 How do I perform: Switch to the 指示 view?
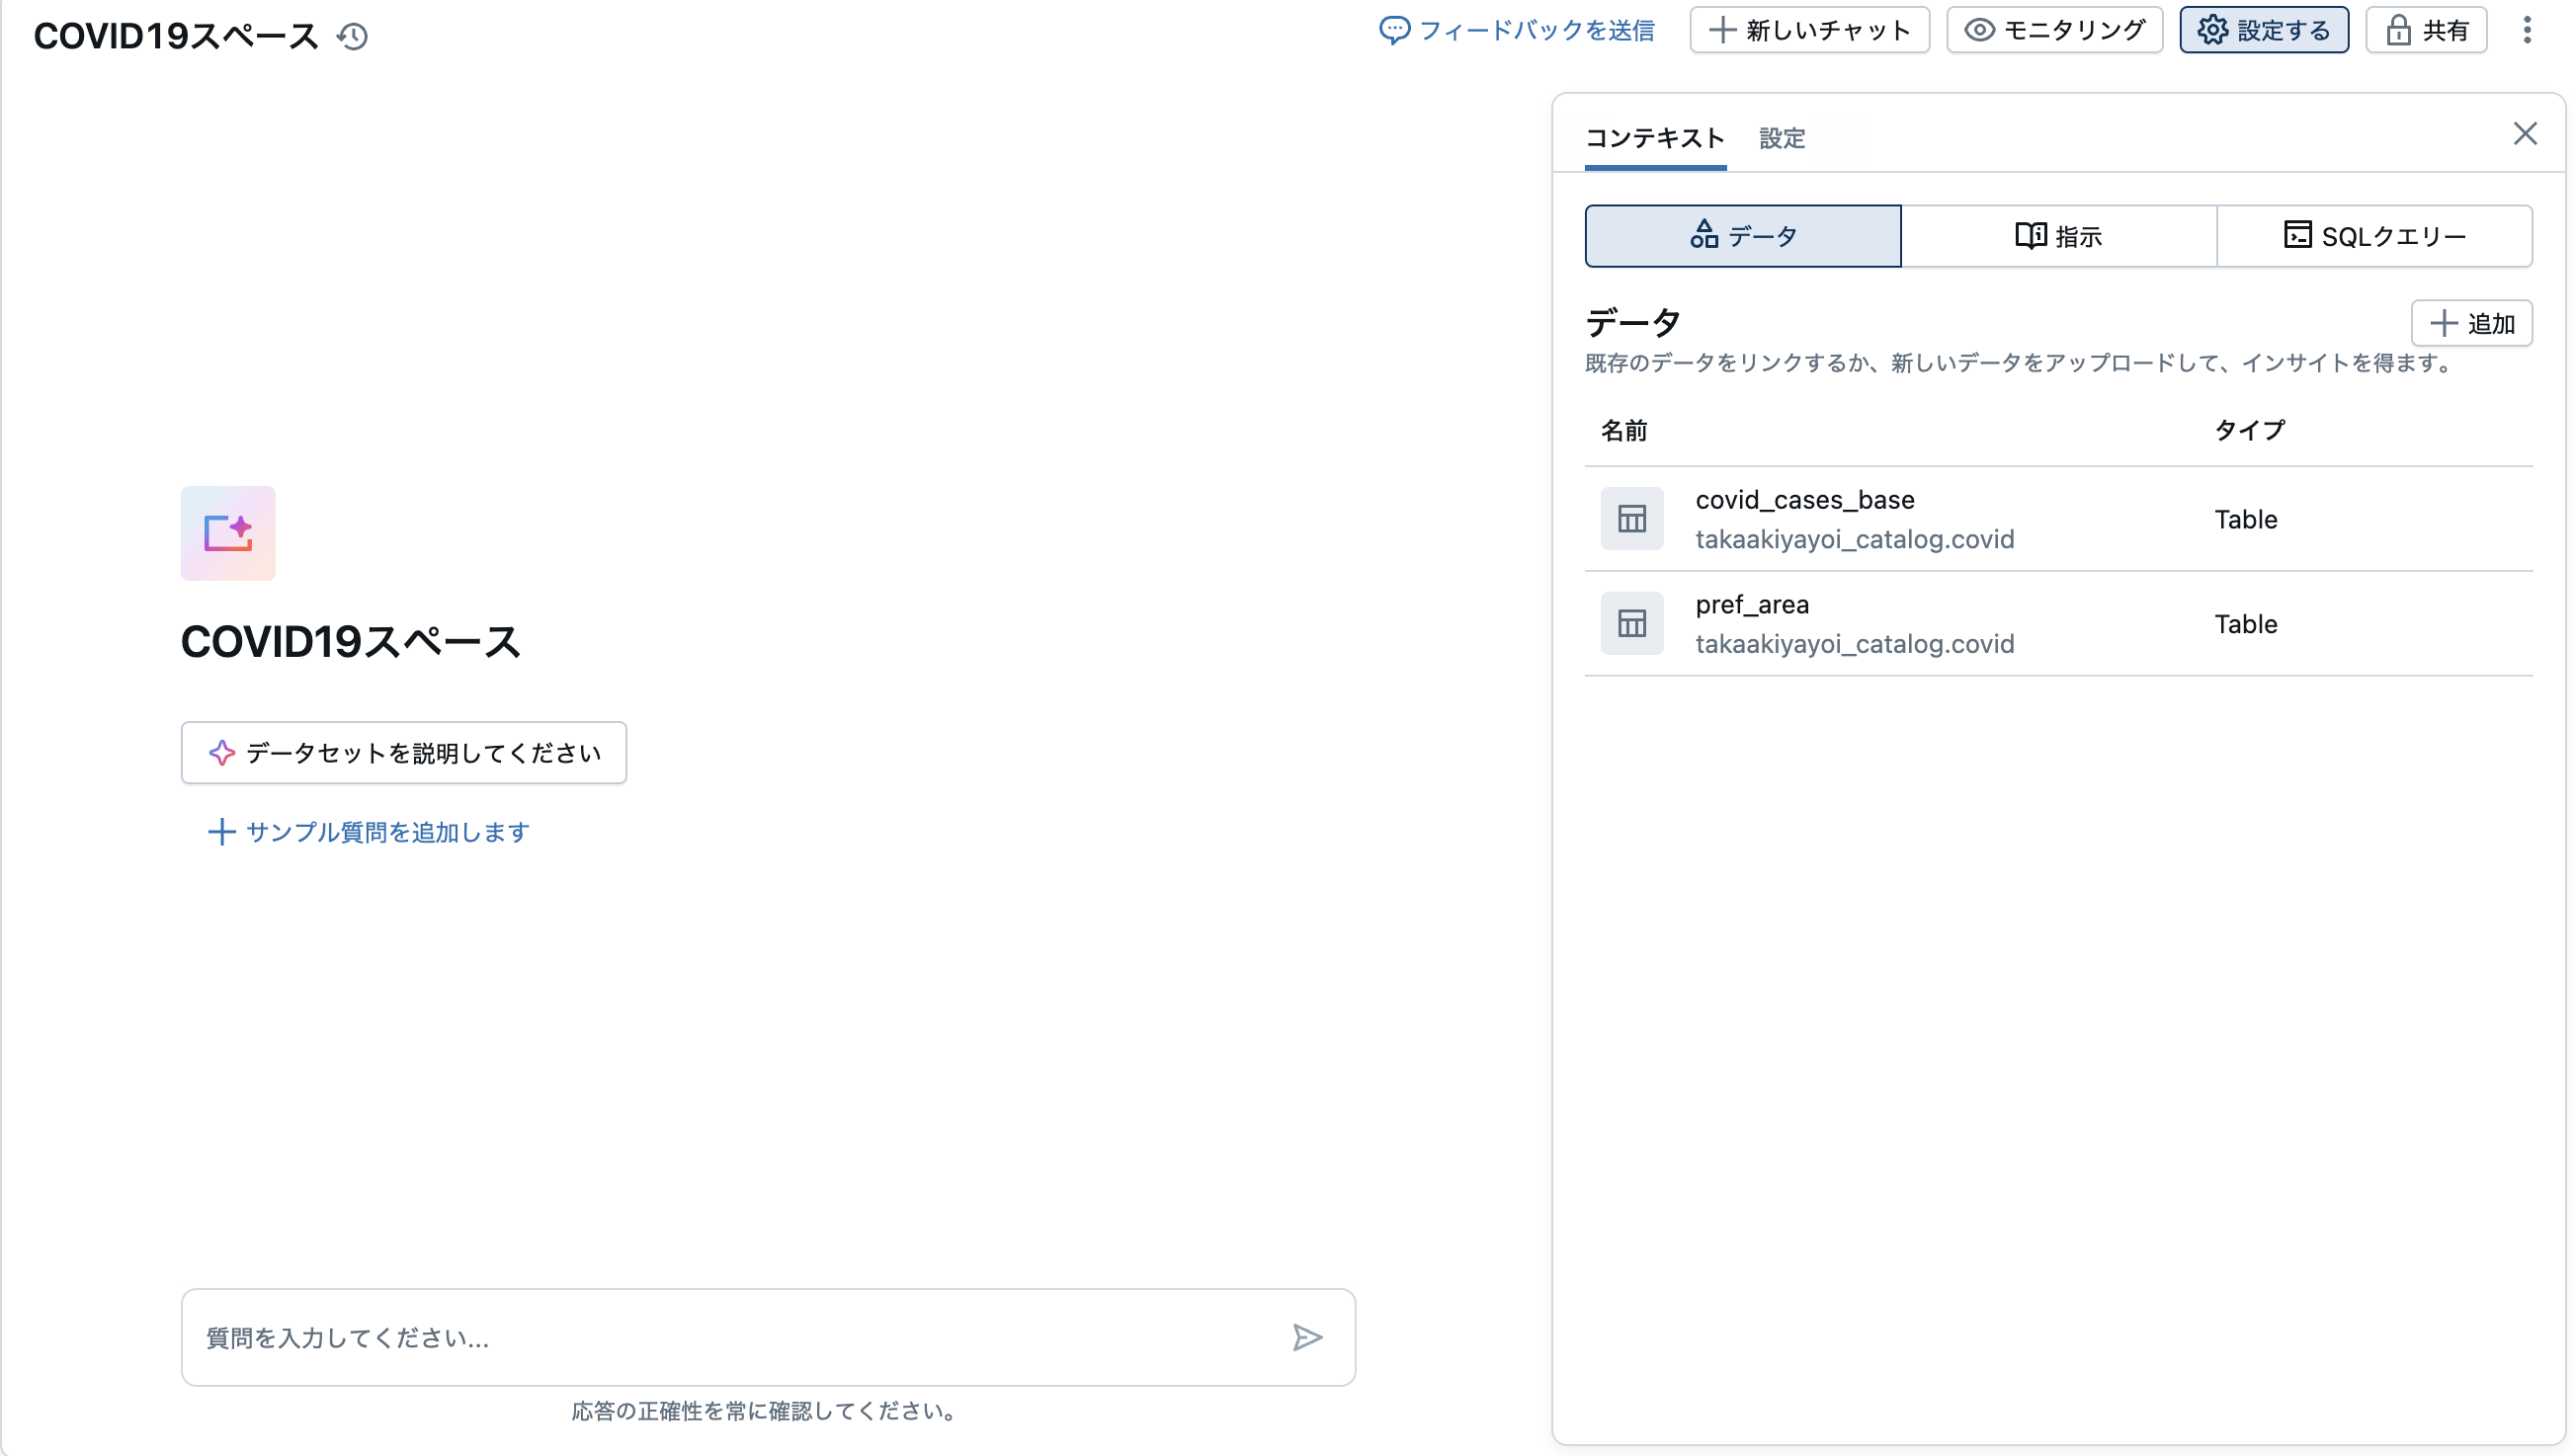(x=2059, y=236)
